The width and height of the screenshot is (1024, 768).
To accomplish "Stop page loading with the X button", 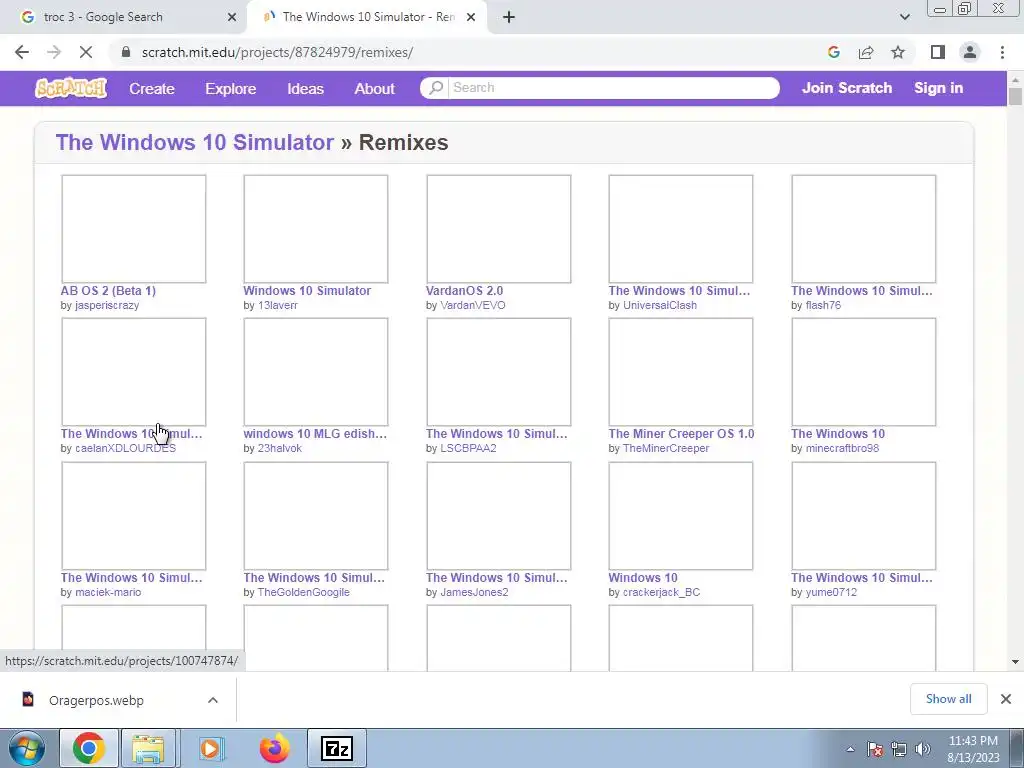I will [x=86, y=52].
